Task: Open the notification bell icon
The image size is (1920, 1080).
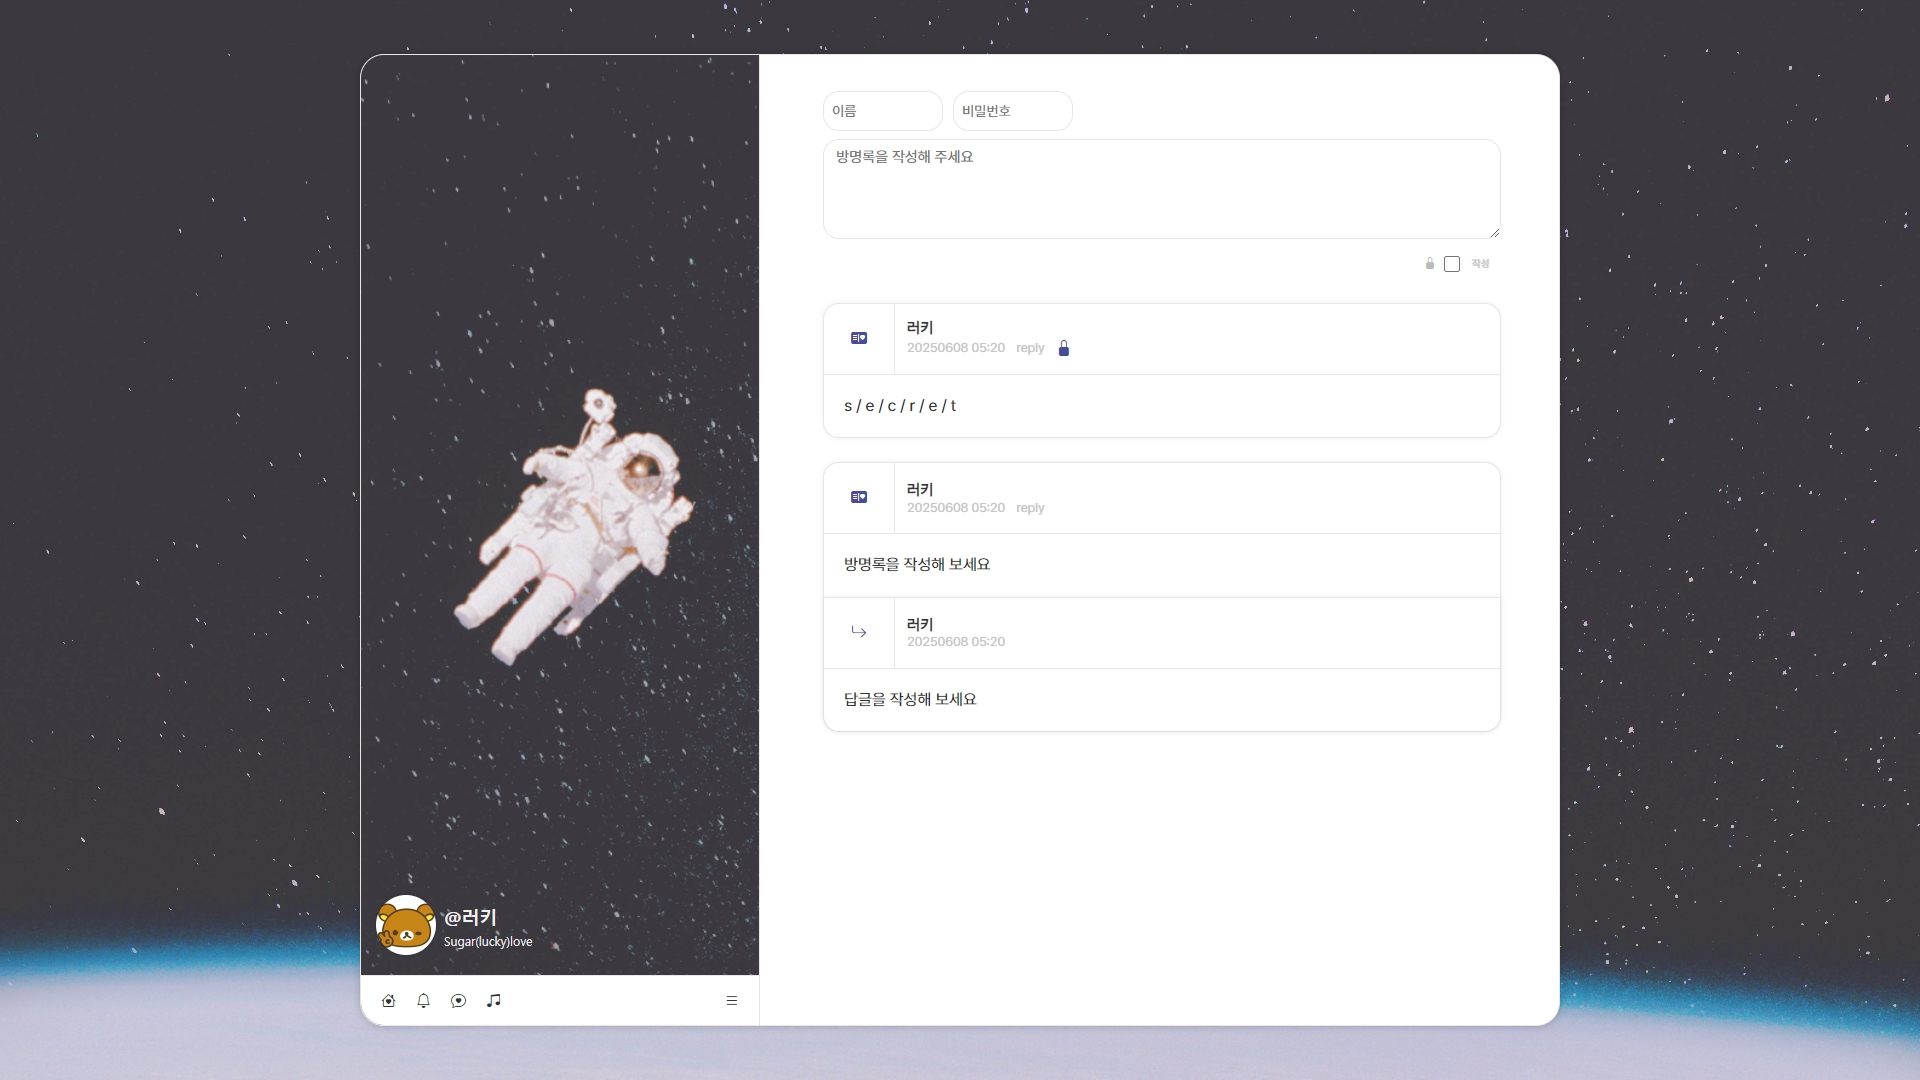Action: click(x=424, y=1000)
